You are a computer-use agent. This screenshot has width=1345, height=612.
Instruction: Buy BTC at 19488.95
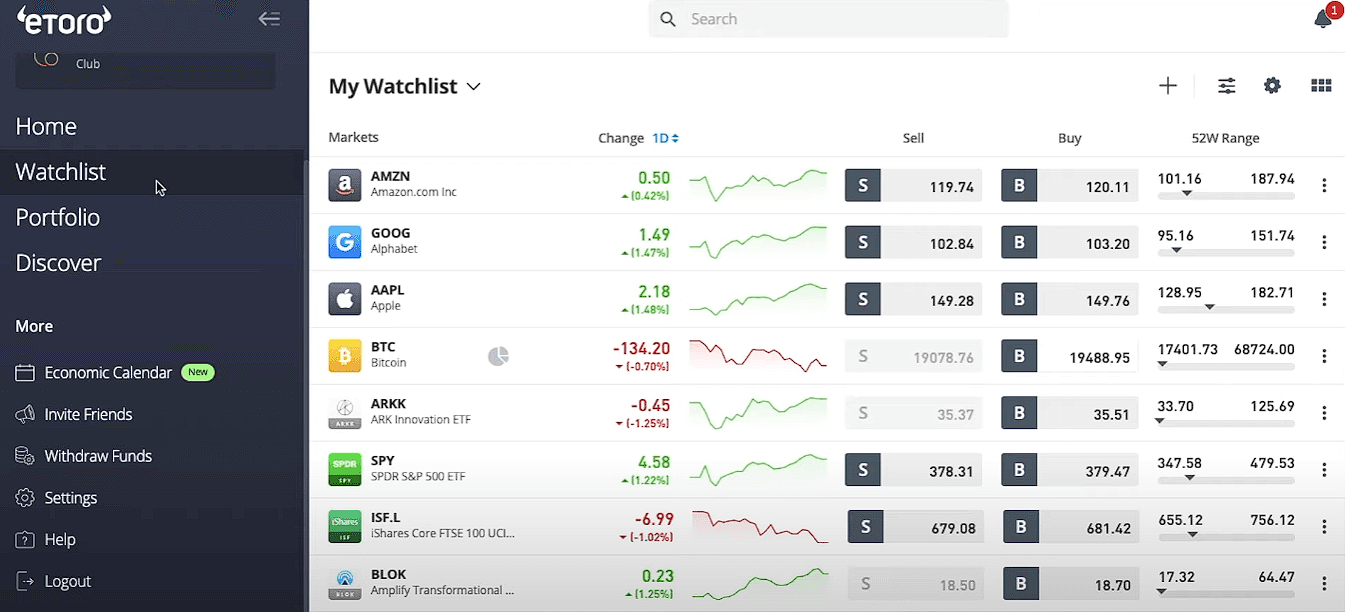pyautogui.click(x=1069, y=357)
